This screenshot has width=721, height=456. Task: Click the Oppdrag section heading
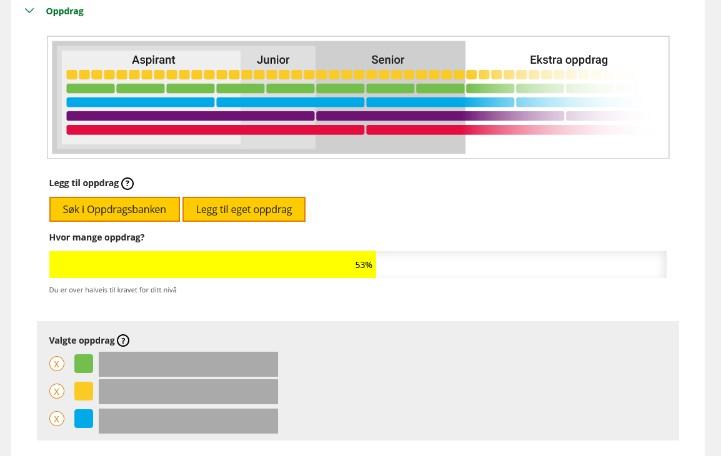click(65, 11)
